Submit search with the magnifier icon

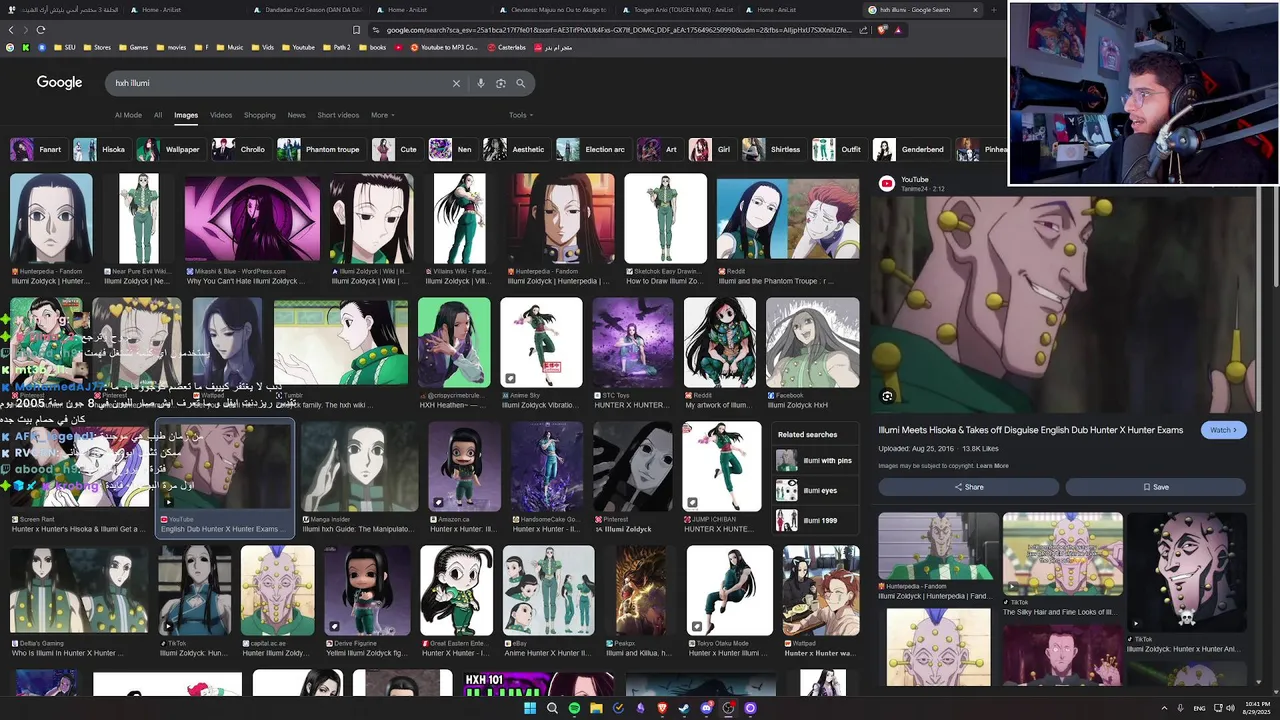tap(520, 83)
